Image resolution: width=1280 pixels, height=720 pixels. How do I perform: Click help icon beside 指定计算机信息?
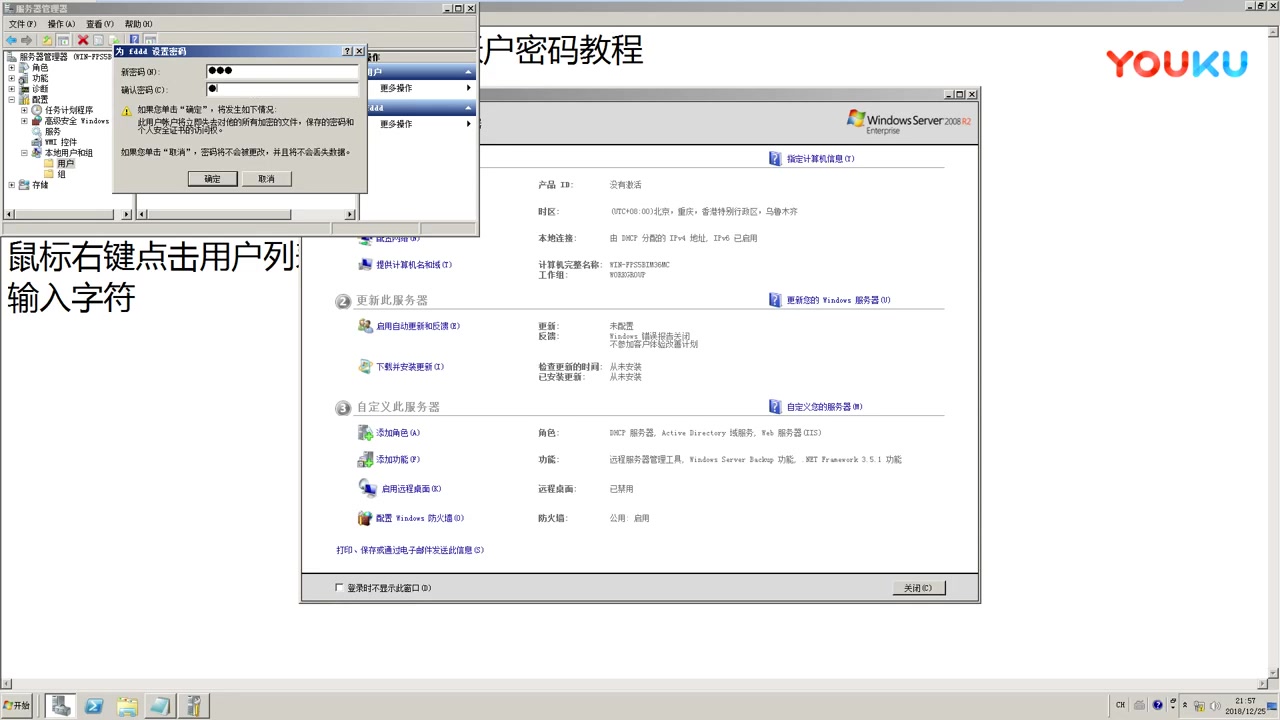775,159
